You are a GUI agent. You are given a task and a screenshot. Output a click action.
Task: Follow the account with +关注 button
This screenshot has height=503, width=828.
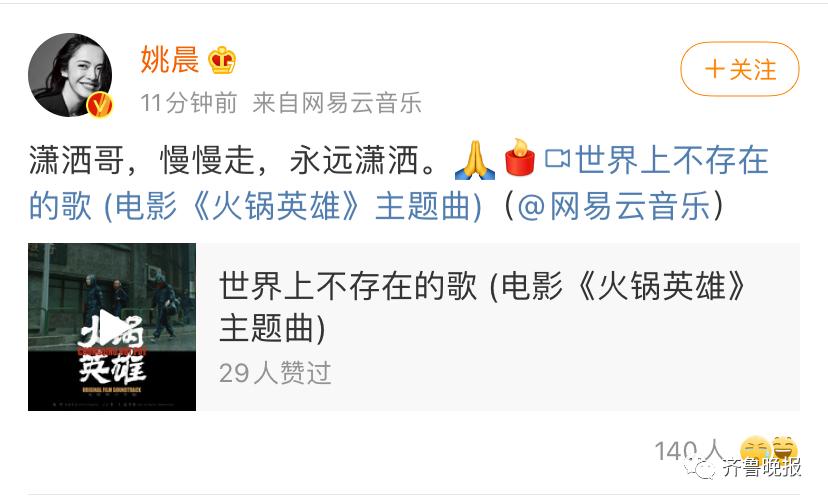pos(740,69)
